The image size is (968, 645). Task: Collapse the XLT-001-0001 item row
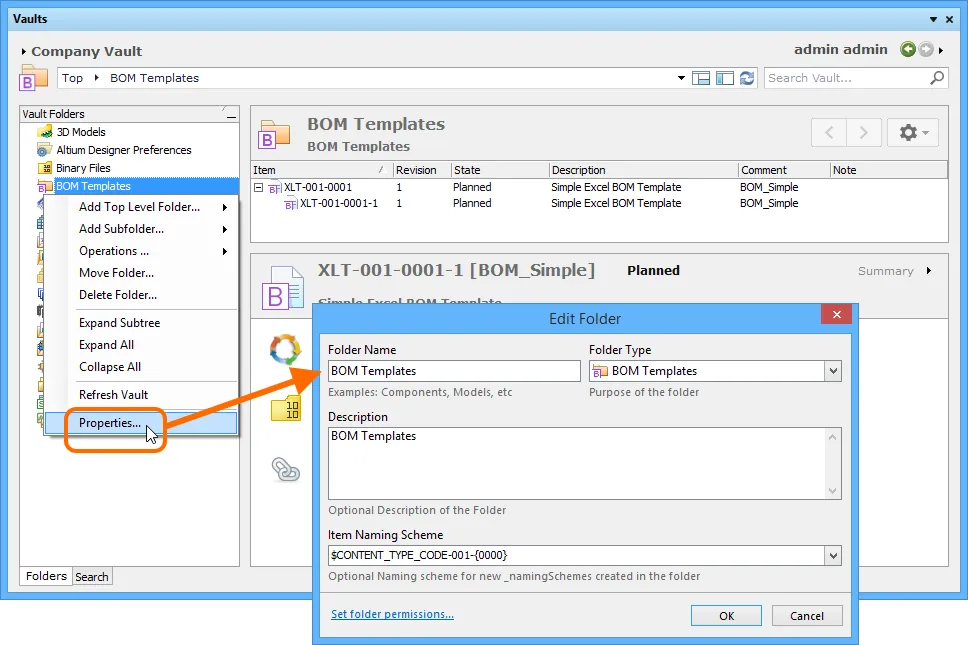pyautogui.click(x=259, y=188)
